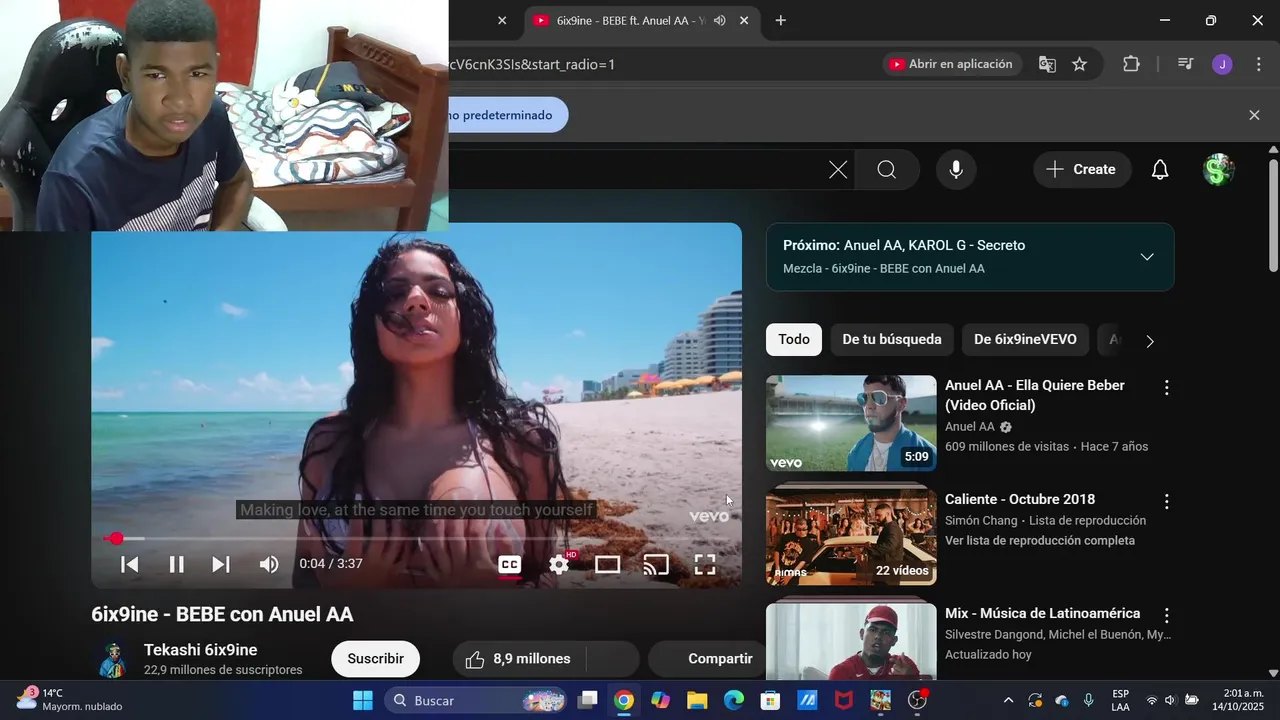Skip to the next video in the player
Viewport: 1280px width, 720px height.
(x=221, y=564)
